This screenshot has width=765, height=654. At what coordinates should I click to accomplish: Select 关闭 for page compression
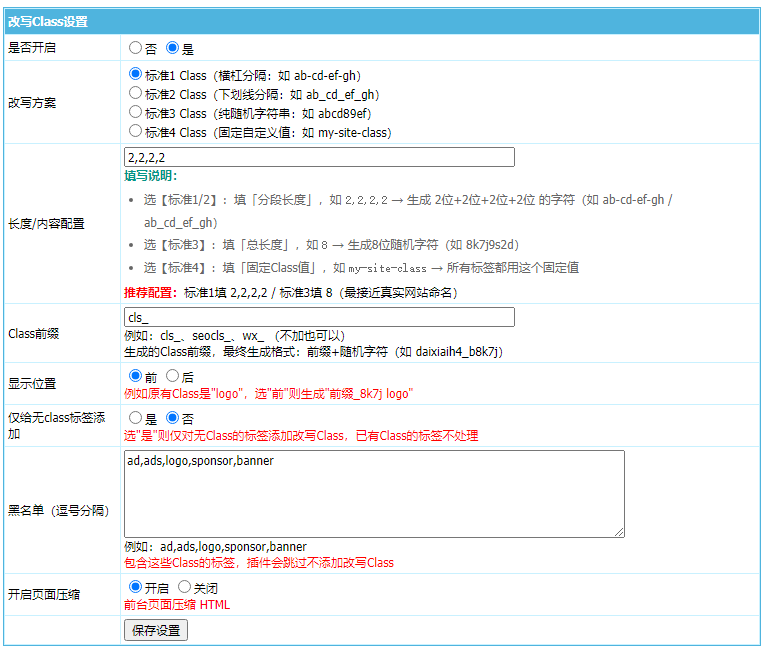tap(184, 587)
